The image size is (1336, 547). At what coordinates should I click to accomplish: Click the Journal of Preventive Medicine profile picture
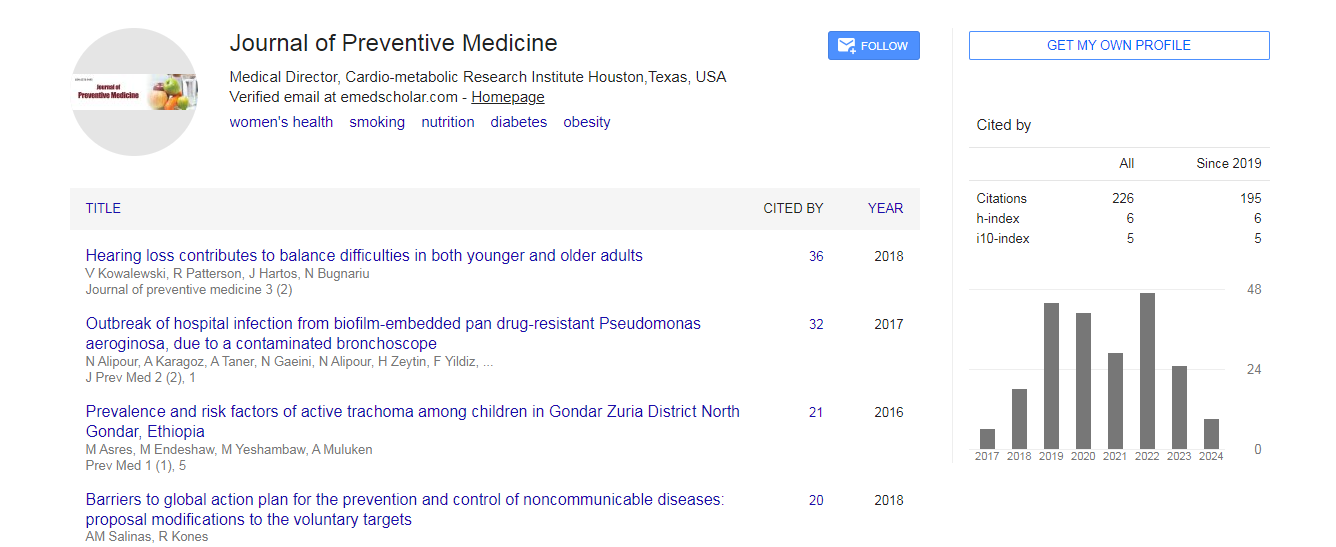(x=134, y=92)
